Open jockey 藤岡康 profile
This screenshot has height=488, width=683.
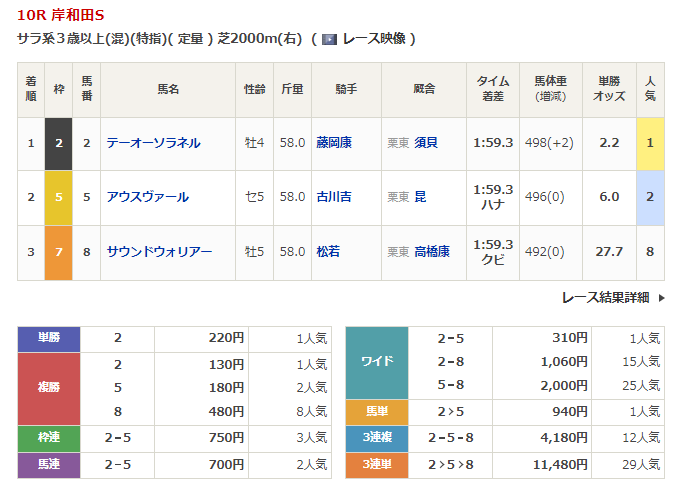[x=334, y=143]
